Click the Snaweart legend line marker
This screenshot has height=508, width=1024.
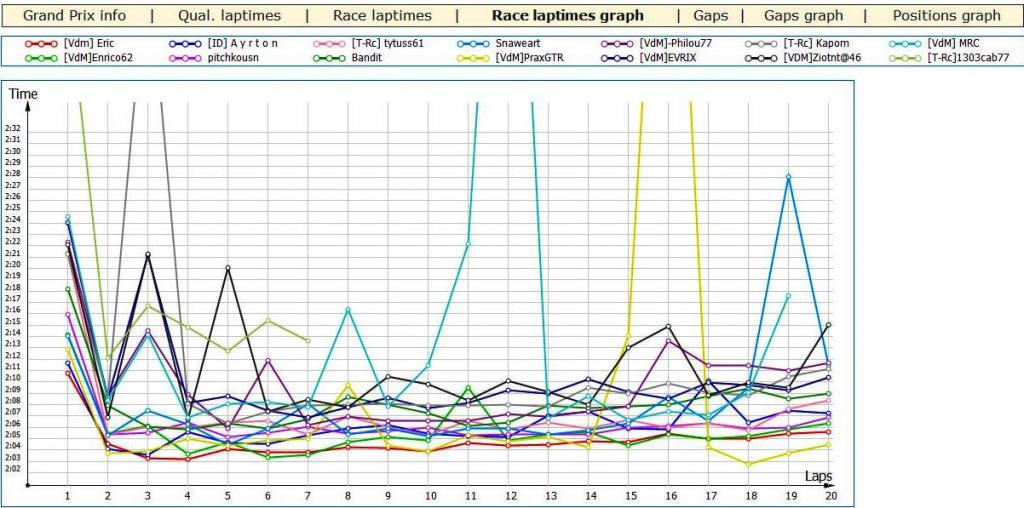click(x=473, y=44)
